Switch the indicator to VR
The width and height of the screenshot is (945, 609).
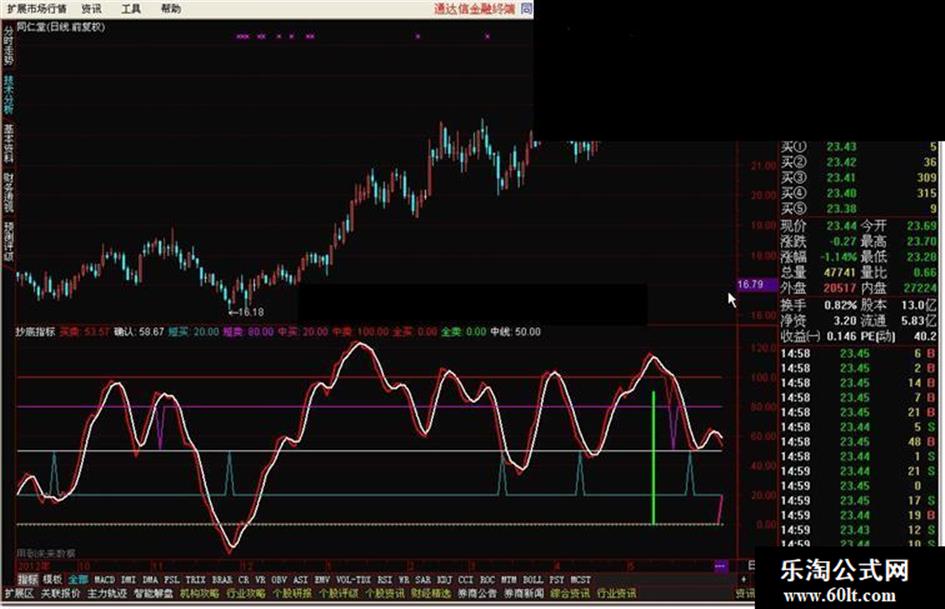tap(260, 579)
